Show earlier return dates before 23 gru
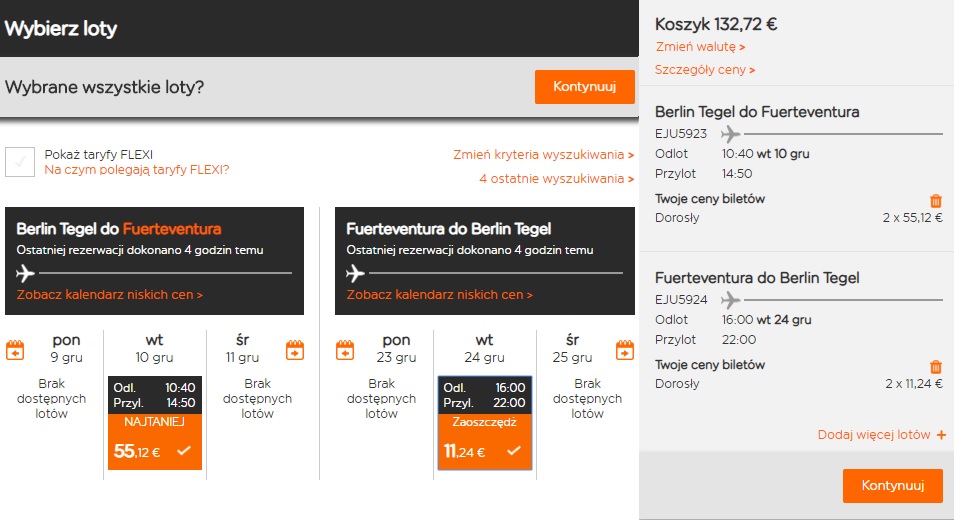Image resolution: width=954 pixels, height=520 pixels. (345, 350)
